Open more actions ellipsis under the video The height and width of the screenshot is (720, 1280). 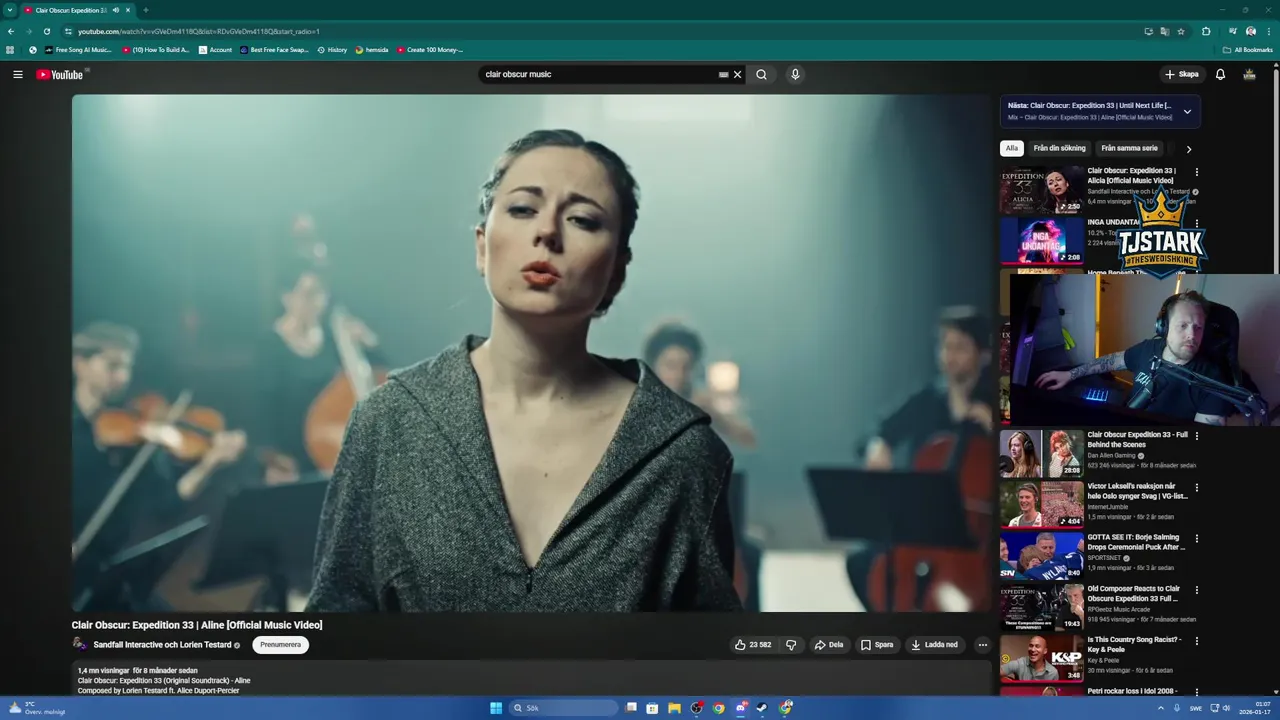click(x=982, y=645)
